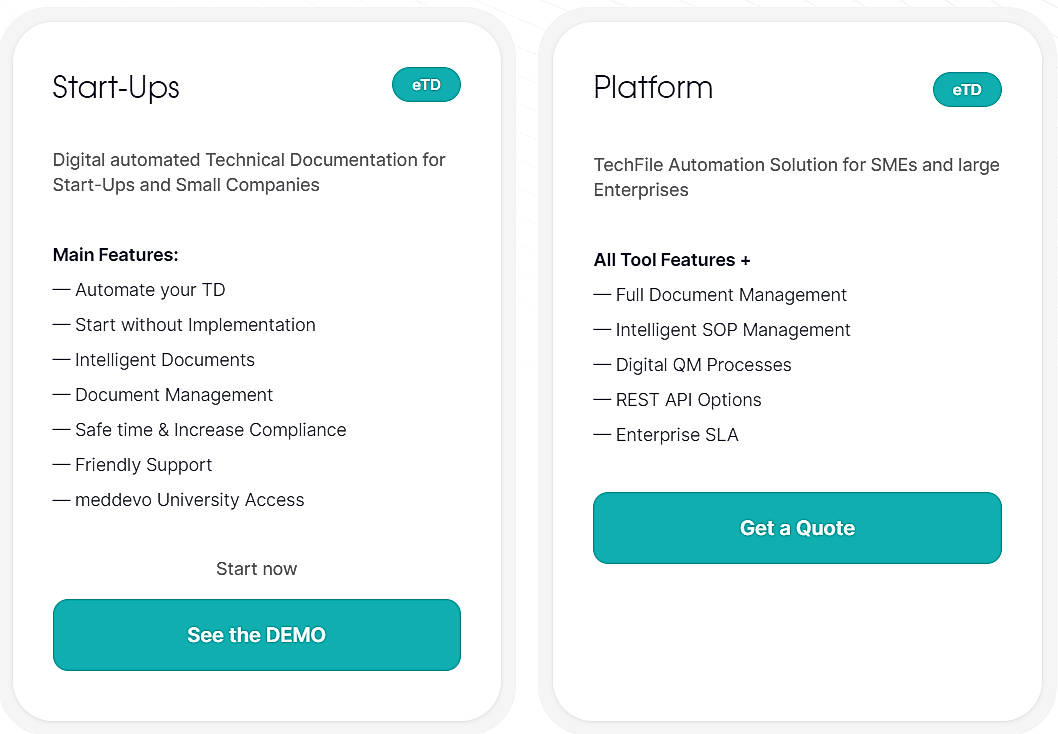
Task: Select Intelligent SOP Management feature
Action: pos(722,330)
